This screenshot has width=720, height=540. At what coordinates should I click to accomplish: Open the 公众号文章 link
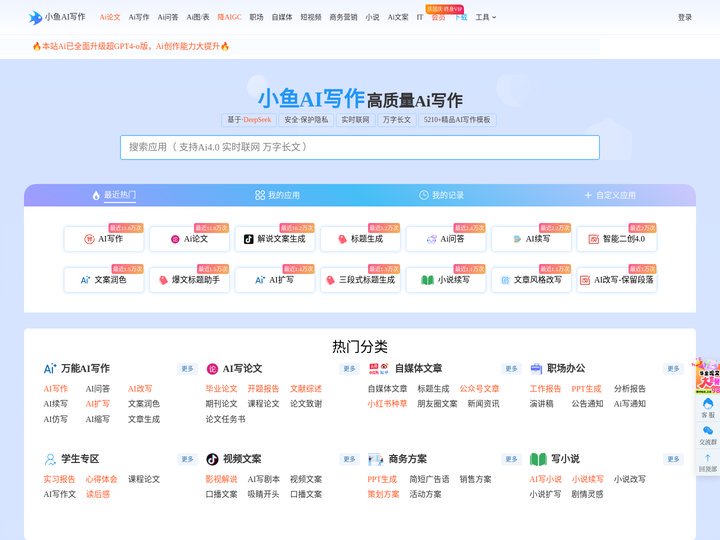pyautogui.click(x=479, y=388)
